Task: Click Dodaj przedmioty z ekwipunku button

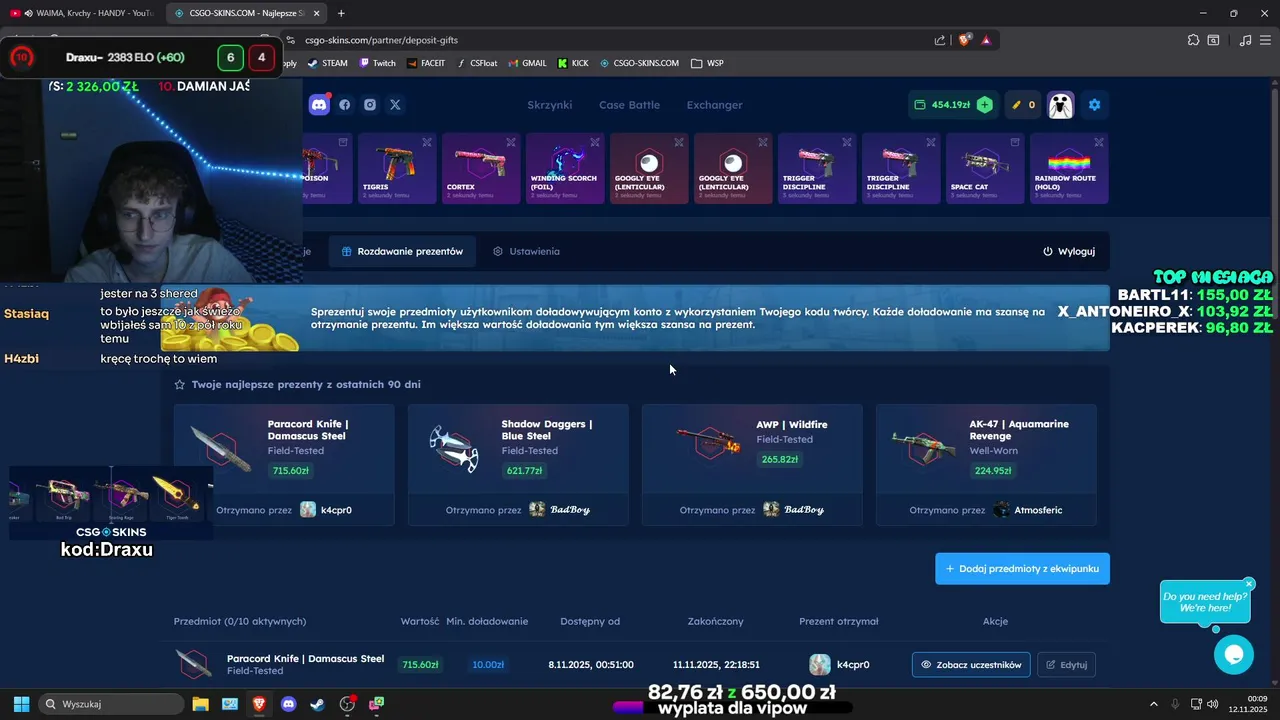Action: [1022, 568]
